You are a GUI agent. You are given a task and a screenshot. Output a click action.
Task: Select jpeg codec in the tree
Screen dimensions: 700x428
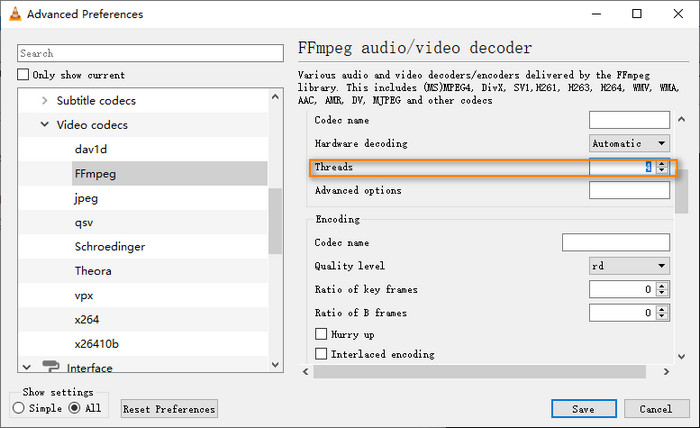(x=86, y=198)
